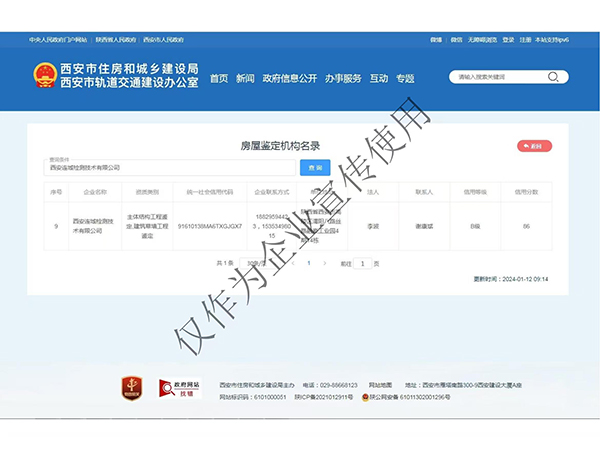Click the red 党政机关 badge icon in footer

point(129,387)
